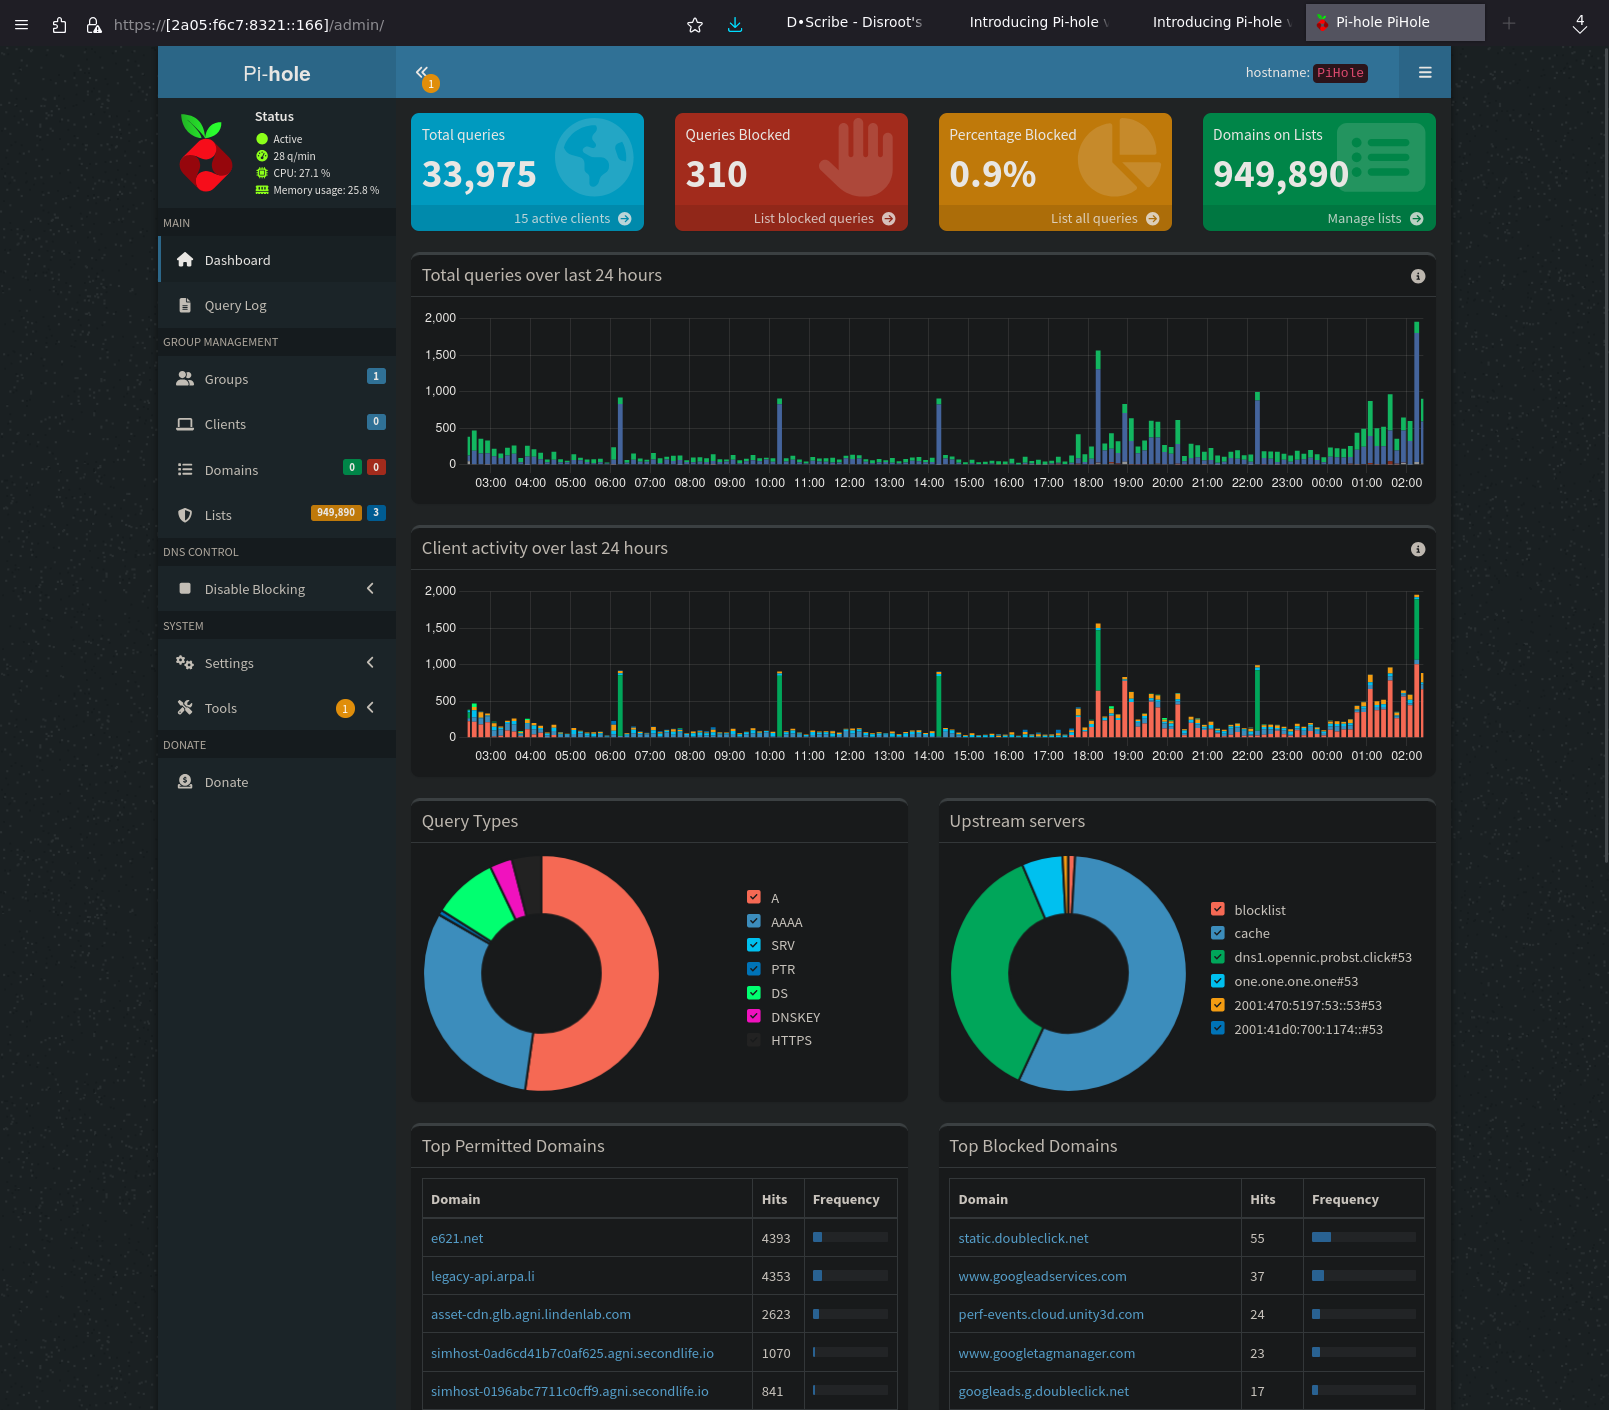Screen dimensions: 1609x1410
Task: Click the Pi-hole title header
Action: coord(277,73)
